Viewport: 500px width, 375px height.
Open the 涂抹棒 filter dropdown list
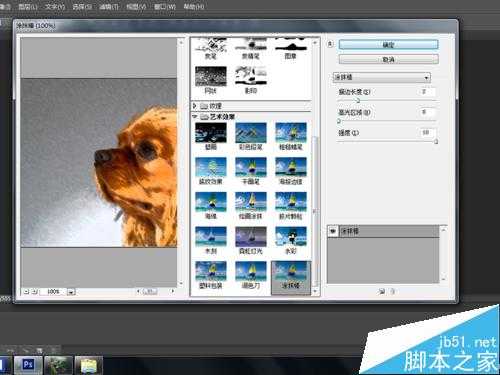382,77
